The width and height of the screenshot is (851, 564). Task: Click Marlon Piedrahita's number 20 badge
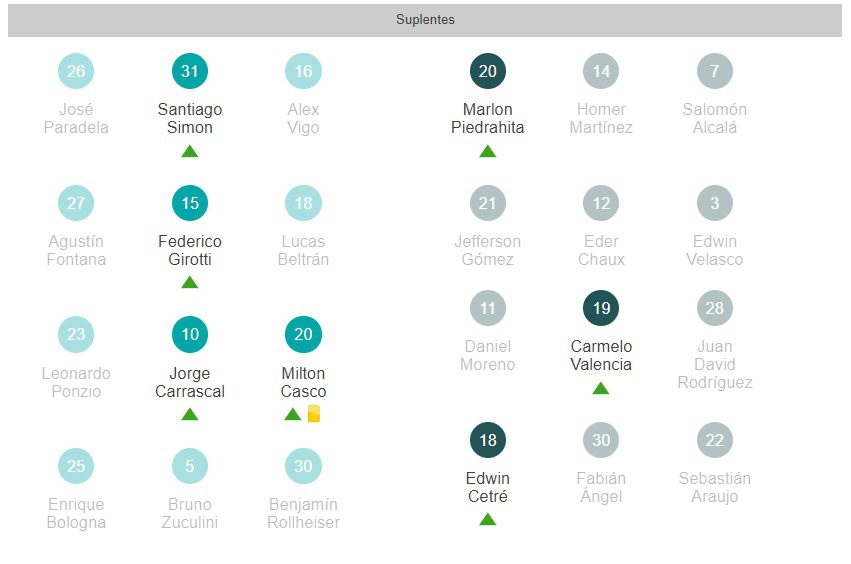coord(487,71)
